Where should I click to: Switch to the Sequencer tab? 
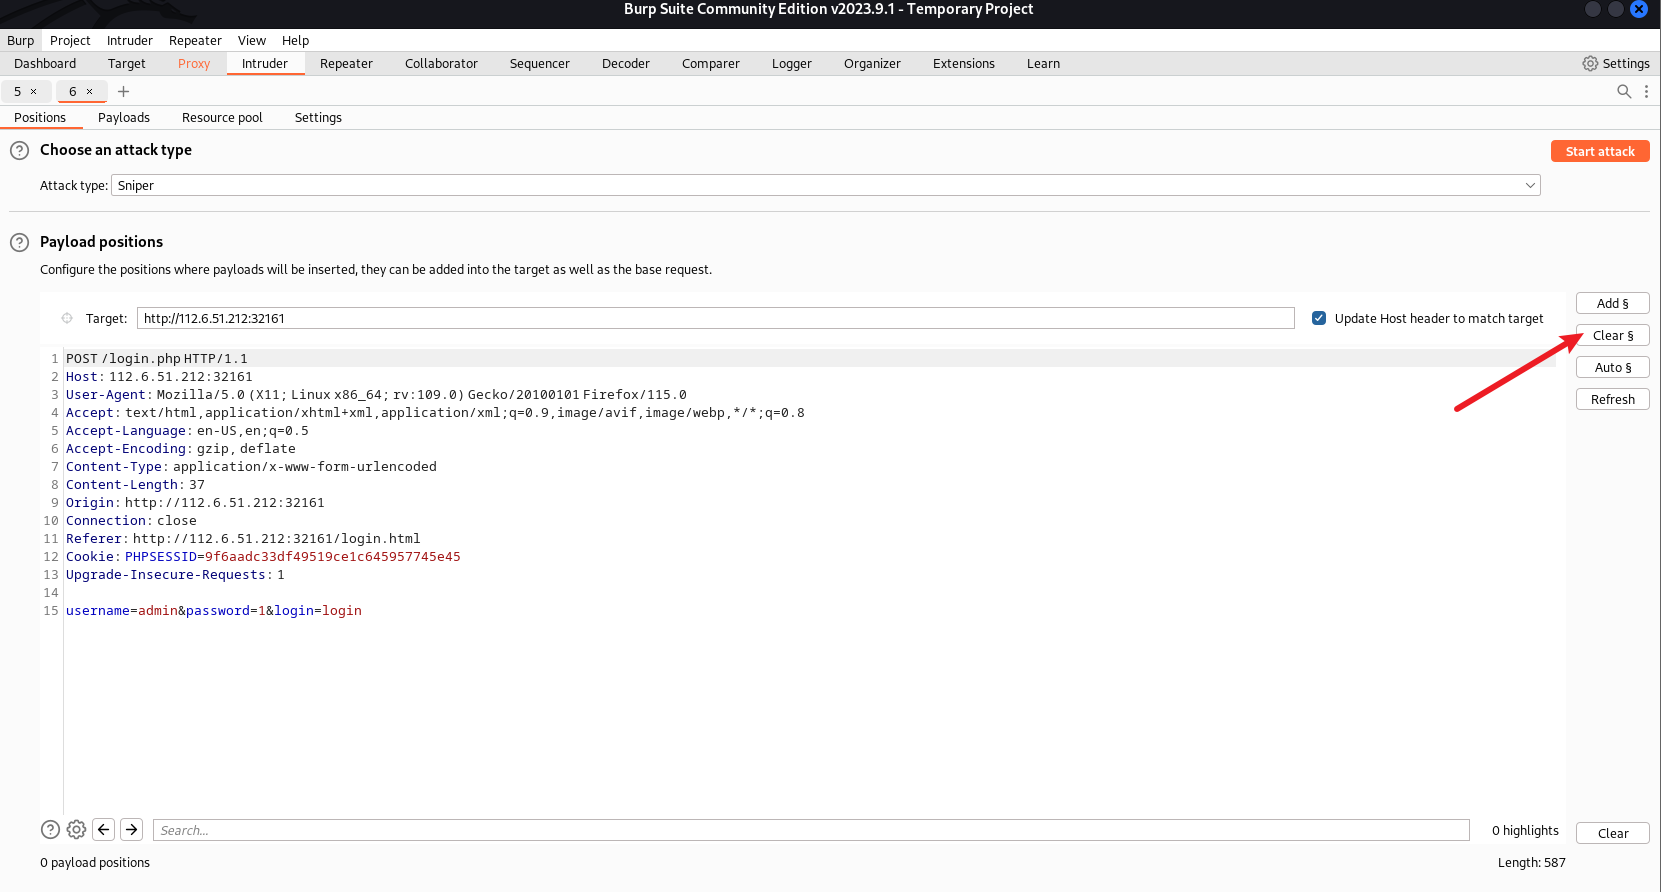pos(540,63)
